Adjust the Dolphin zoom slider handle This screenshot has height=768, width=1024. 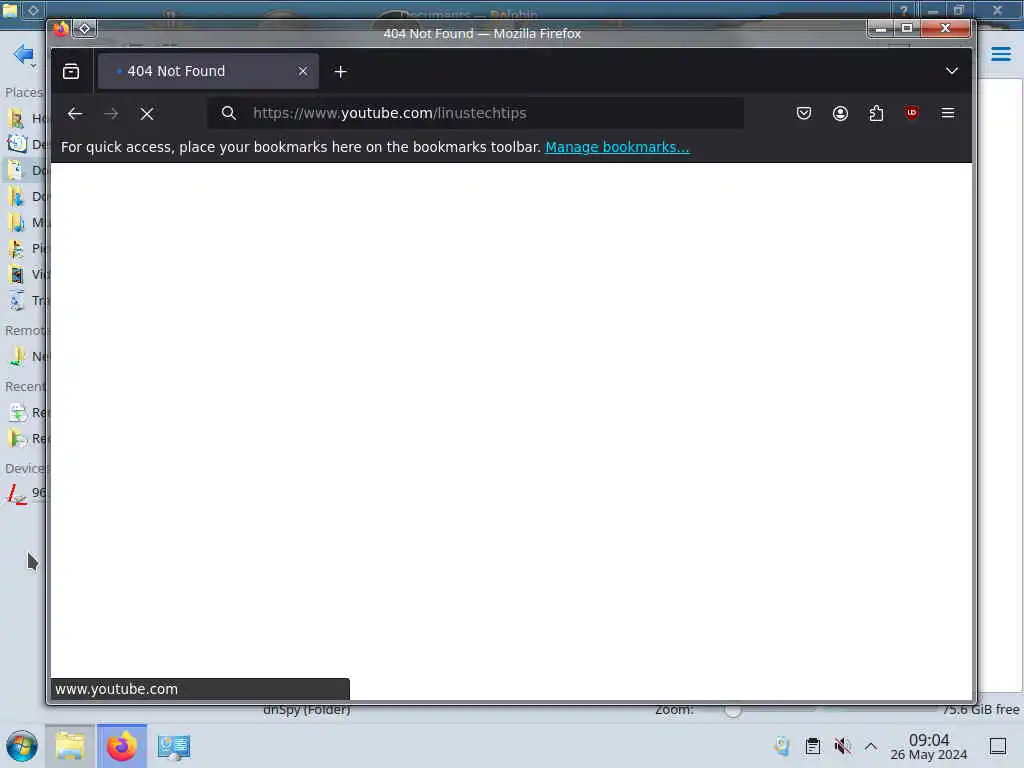[x=733, y=711]
